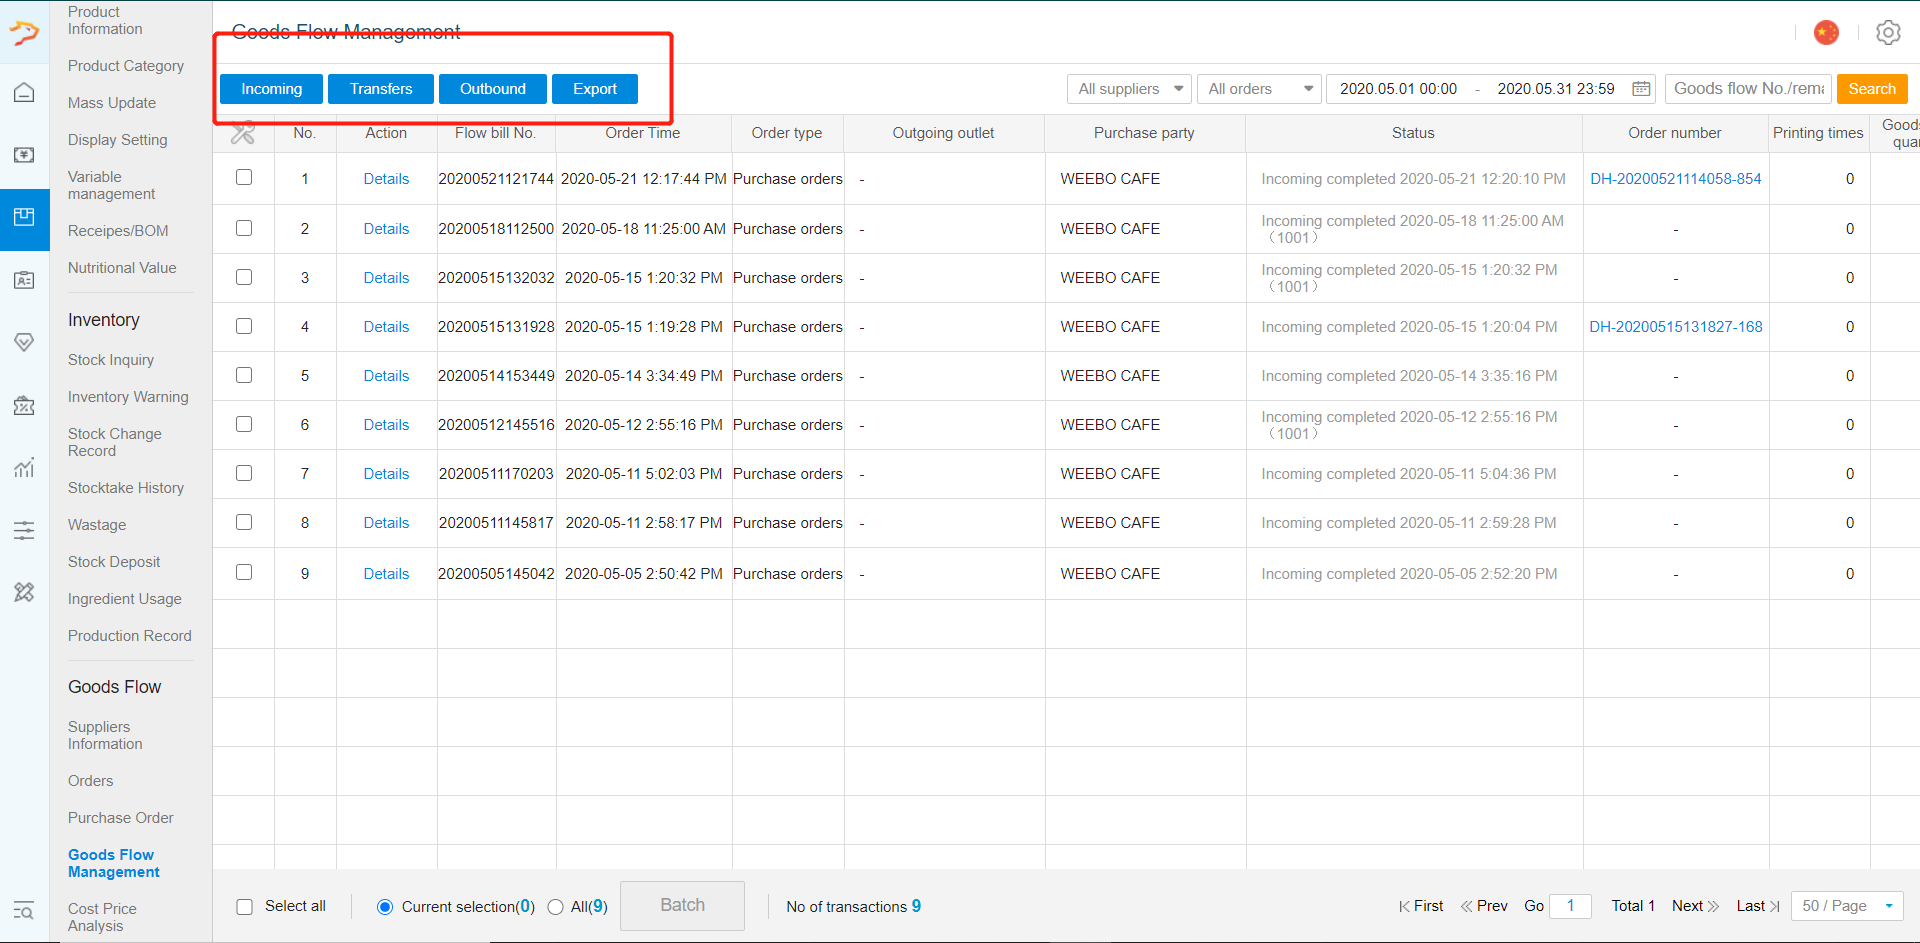
Task: Open the 50 / Page dropdown
Action: click(x=1848, y=906)
